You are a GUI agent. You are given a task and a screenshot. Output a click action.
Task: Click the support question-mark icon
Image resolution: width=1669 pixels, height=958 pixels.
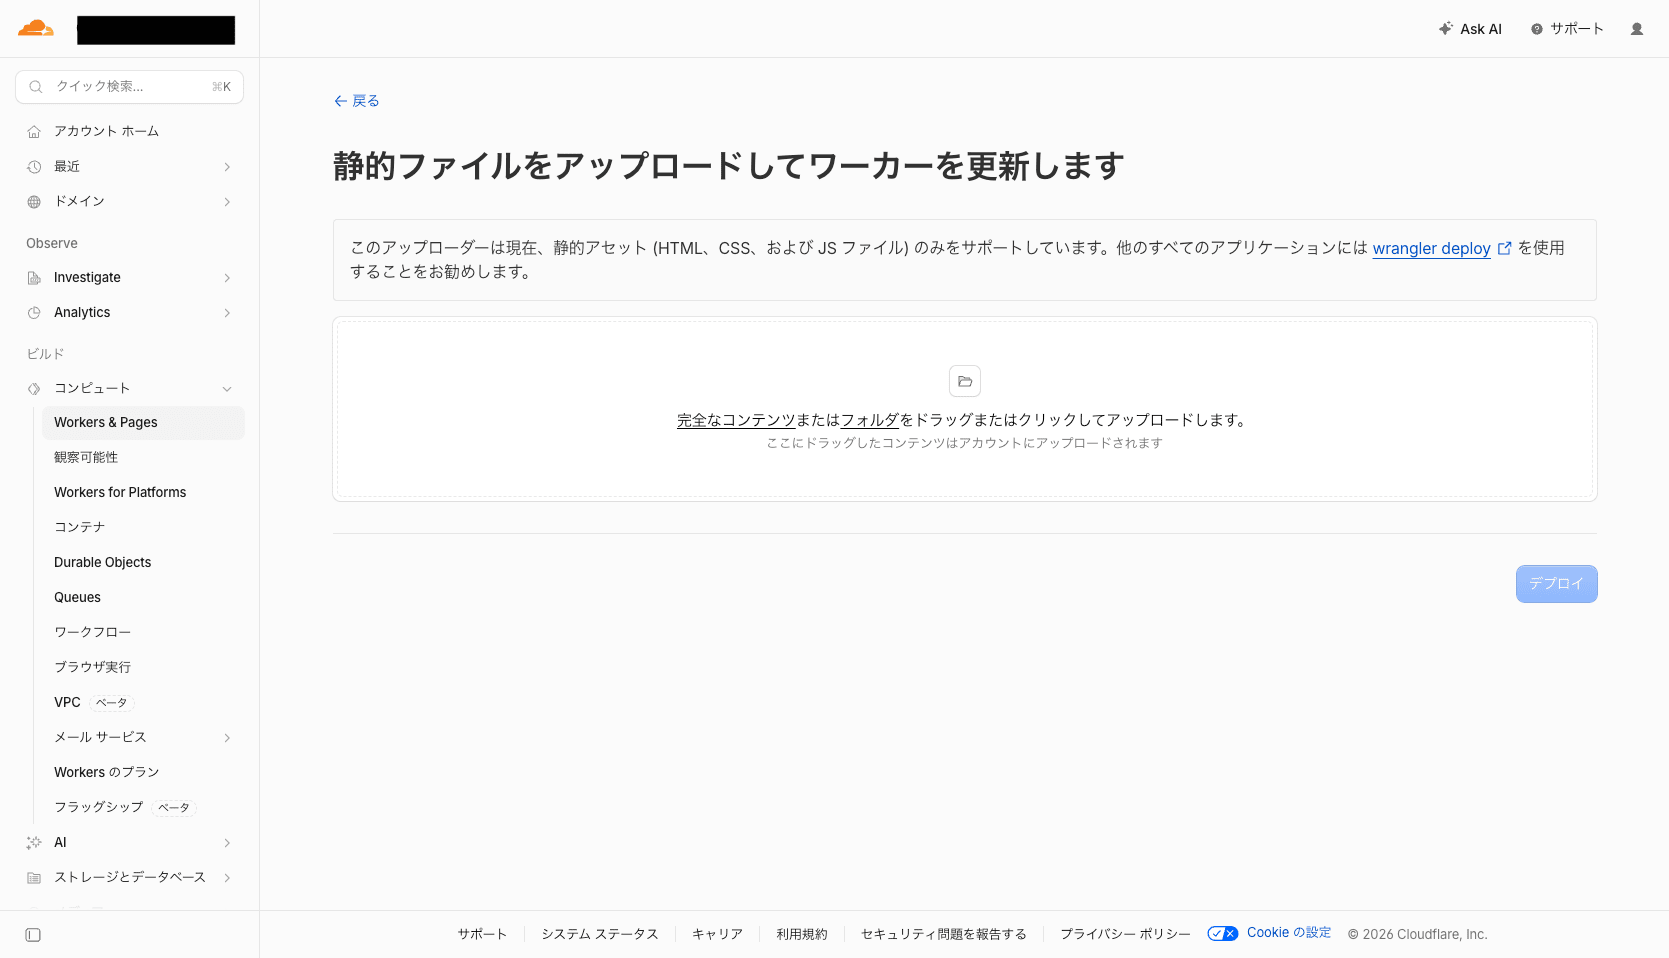click(1537, 29)
